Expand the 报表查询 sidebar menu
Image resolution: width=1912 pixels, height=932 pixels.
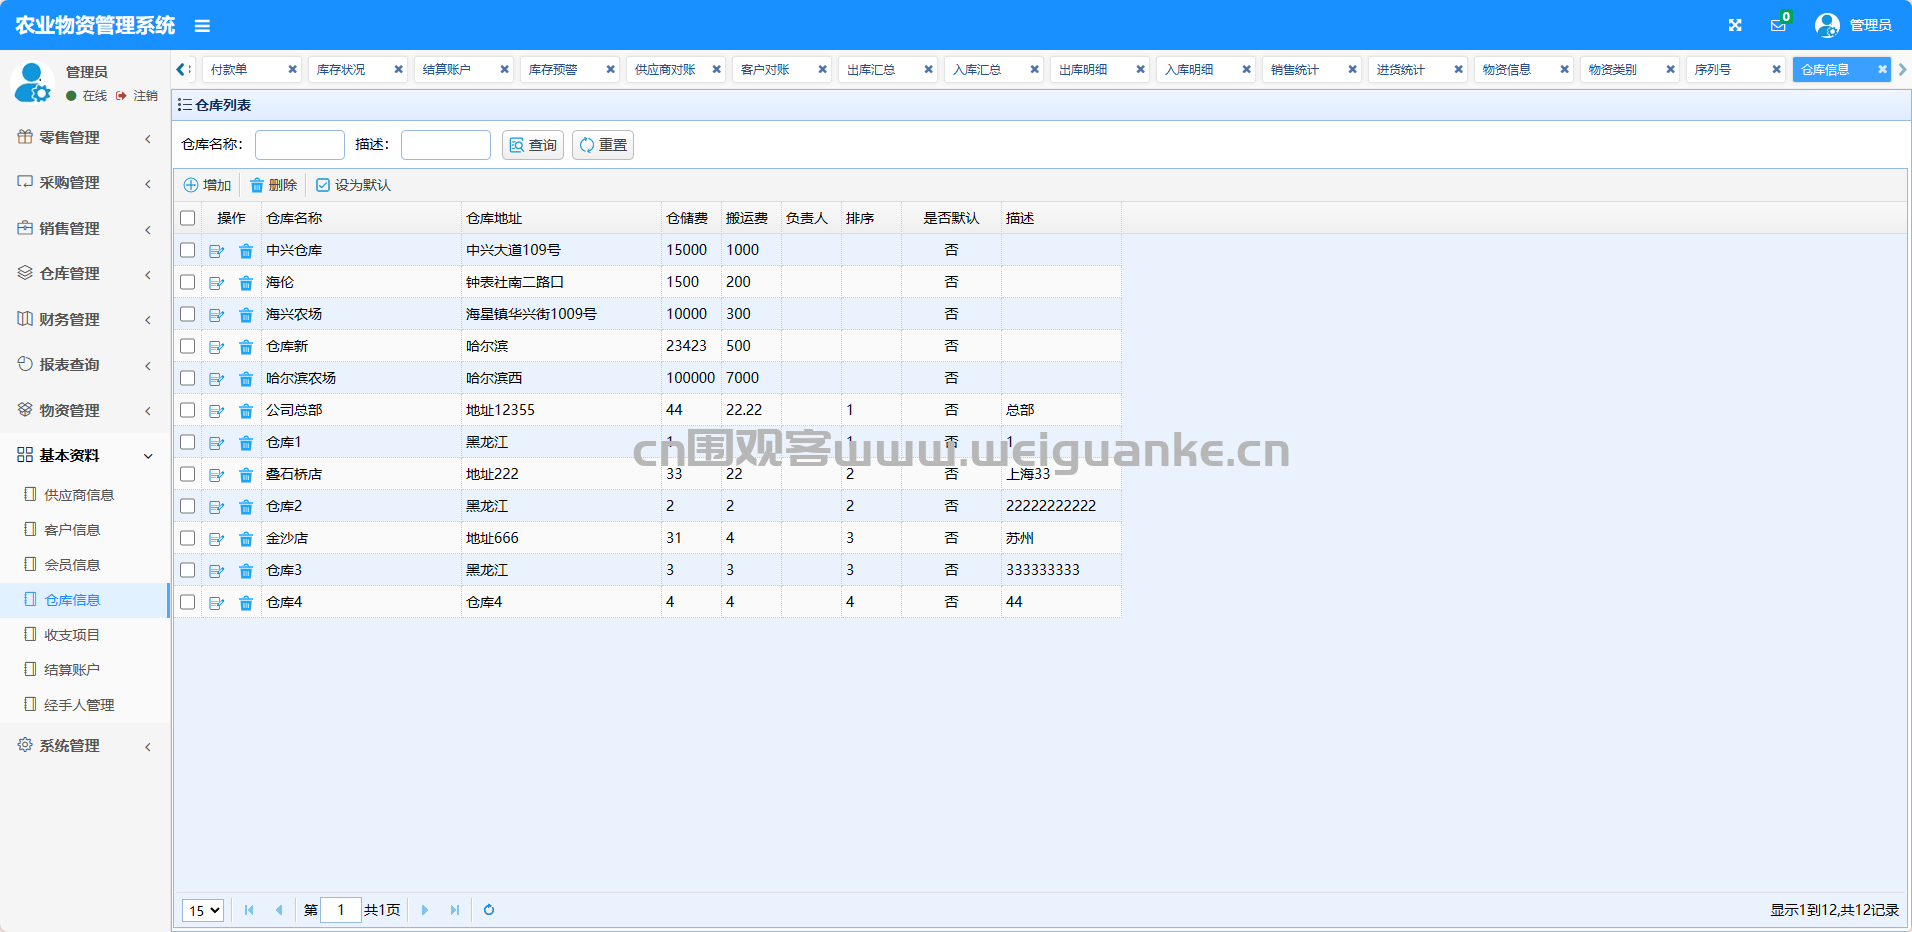tap(85, 365)
